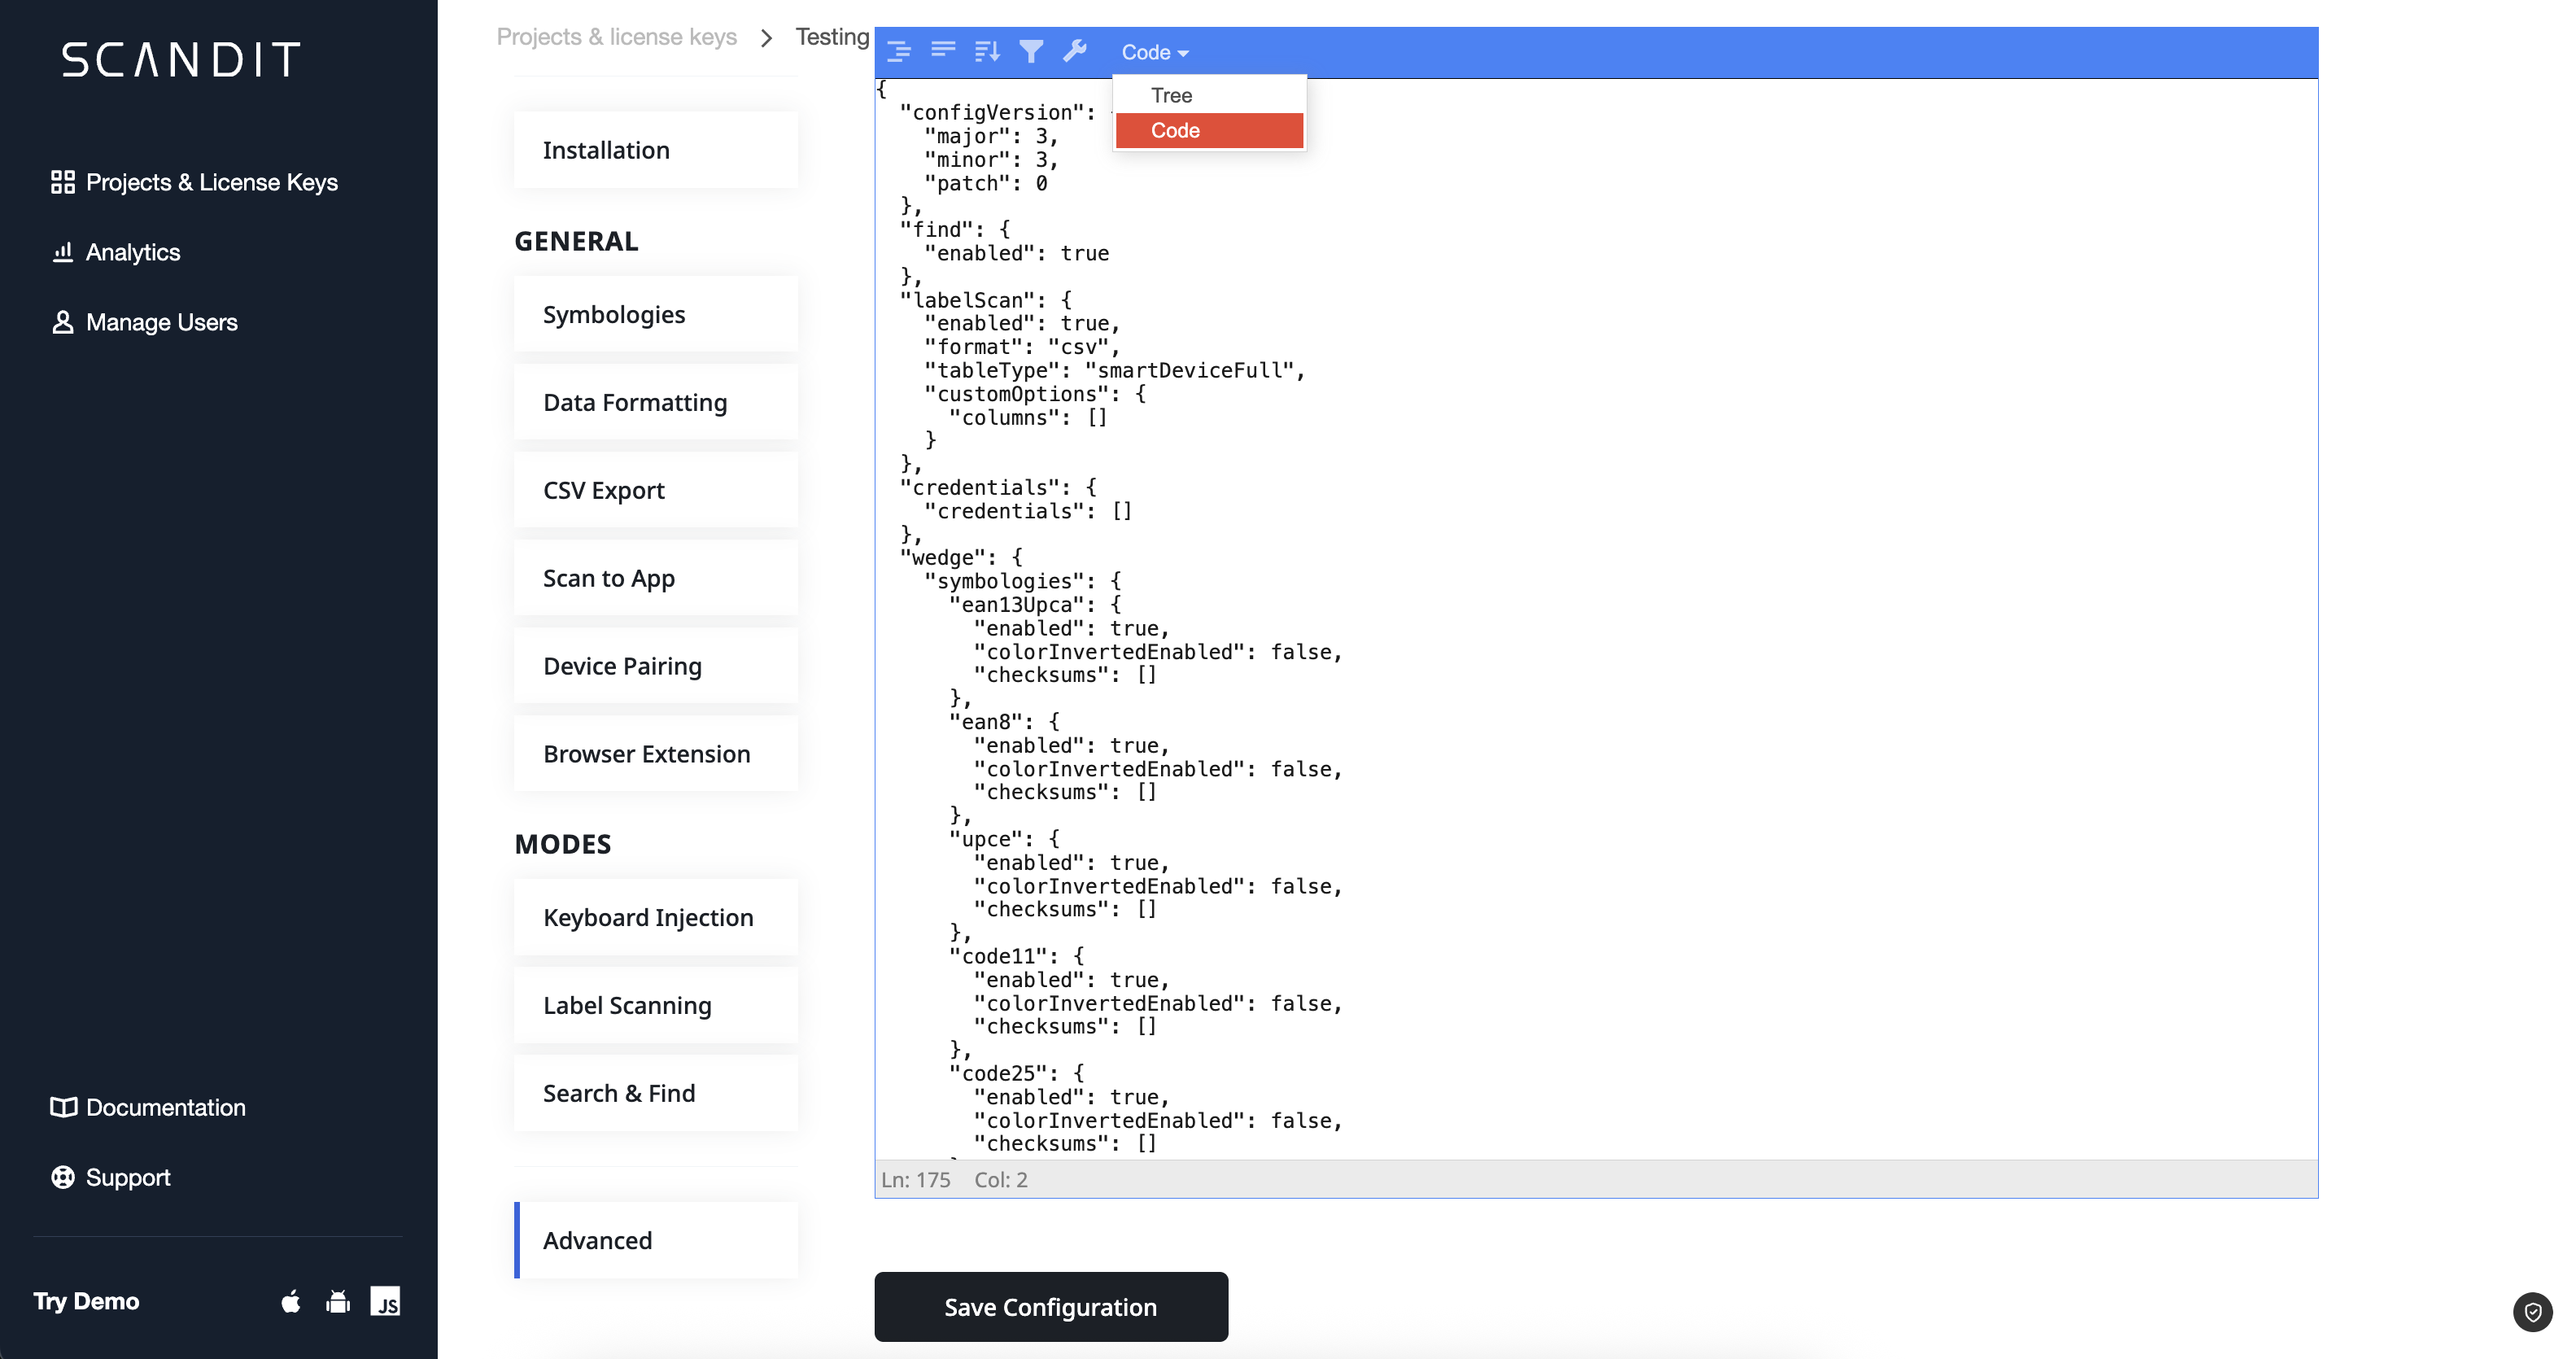
Task: Repair the JSON with the wrench icon
Action: [1076, 51]
